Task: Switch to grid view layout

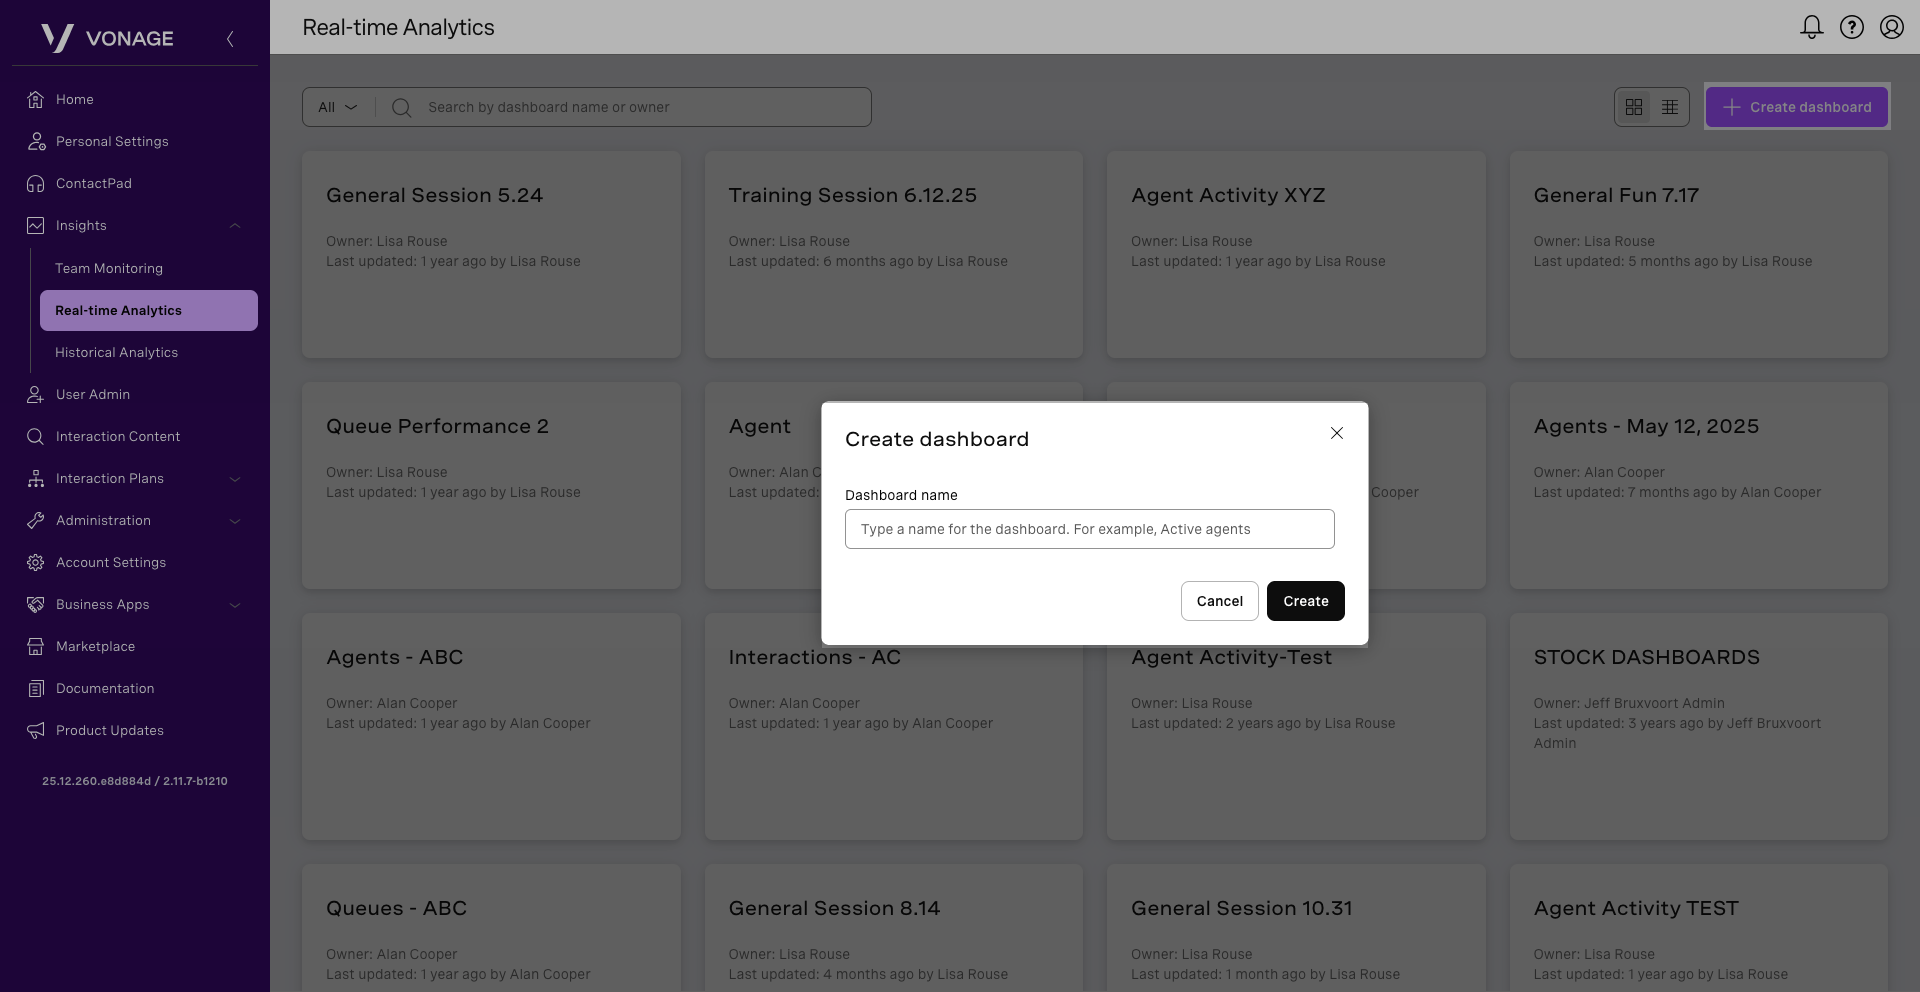Action: [1634, 107]
